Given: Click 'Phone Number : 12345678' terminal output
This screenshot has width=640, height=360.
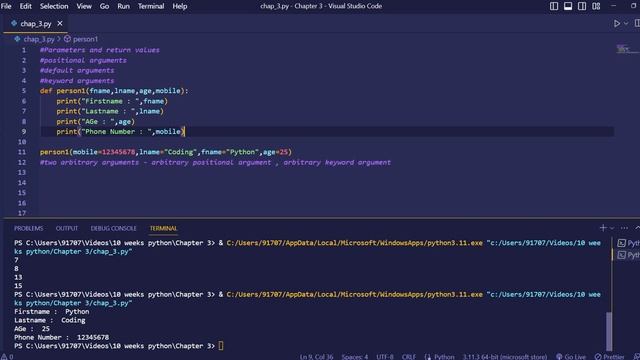Looking at the screenshot, I should pyautogui.click(x=61, y=338).
